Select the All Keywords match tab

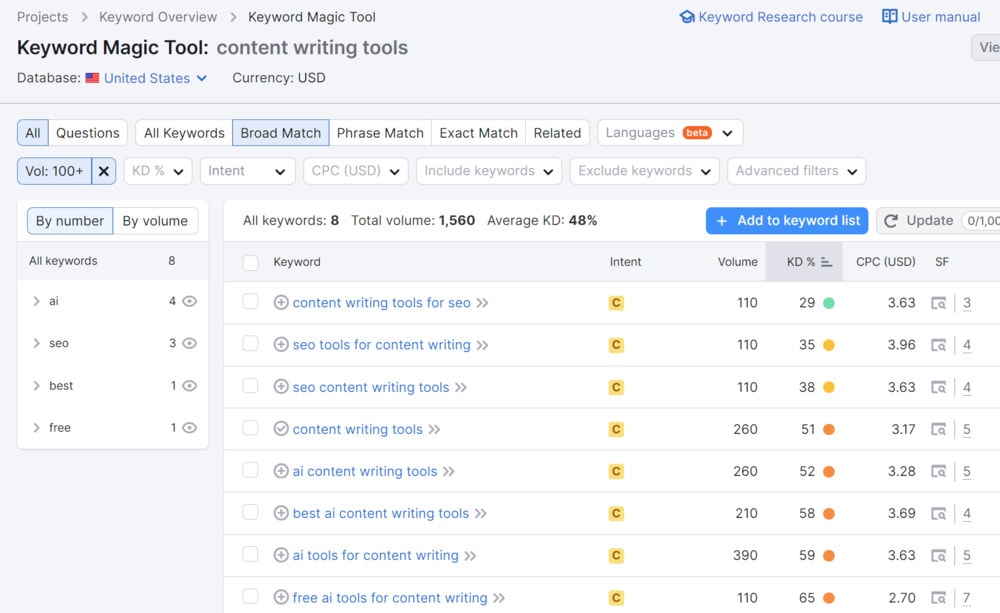tap(184, 133)
